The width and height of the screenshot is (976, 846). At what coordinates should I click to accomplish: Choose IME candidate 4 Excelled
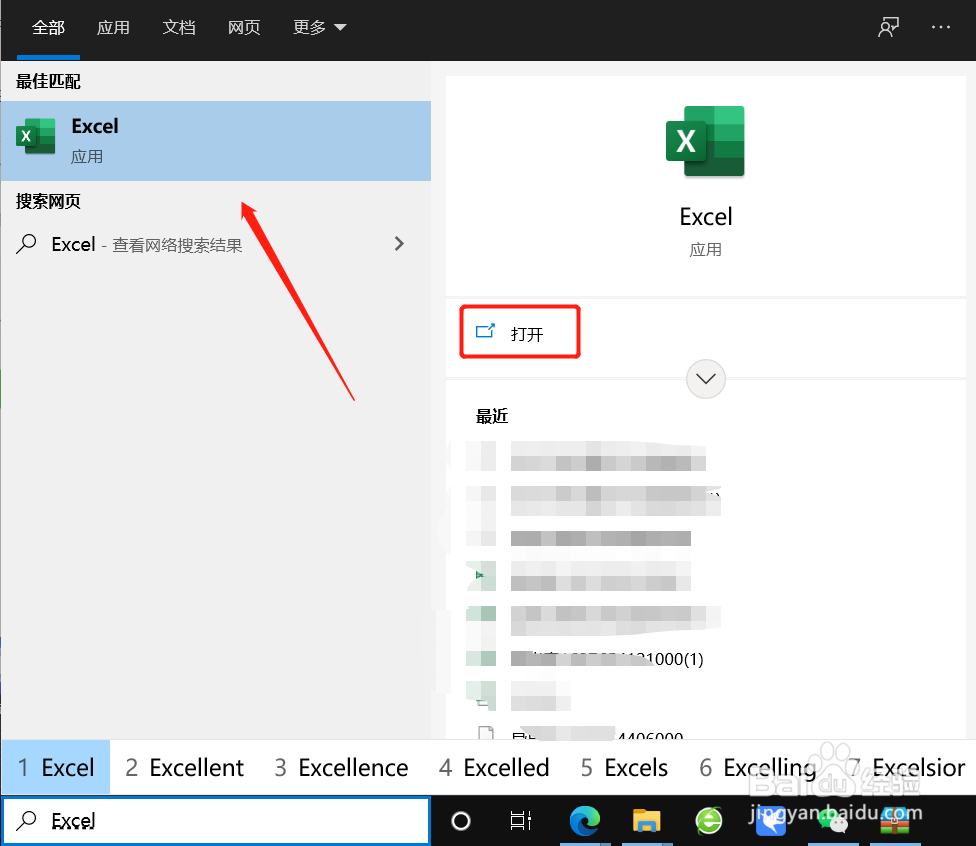[494, 768]
